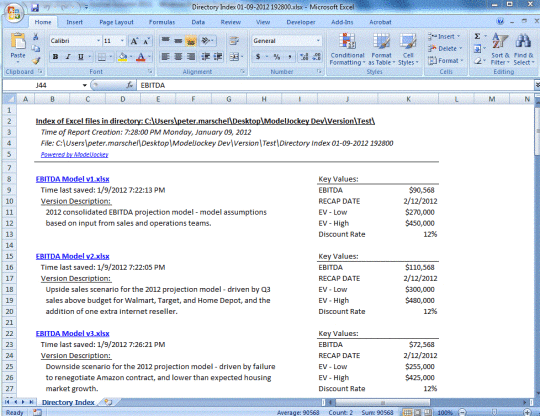The image size is (540, 416).
Task: Click AutoSum sigma icon
Action: click(477, 36)
